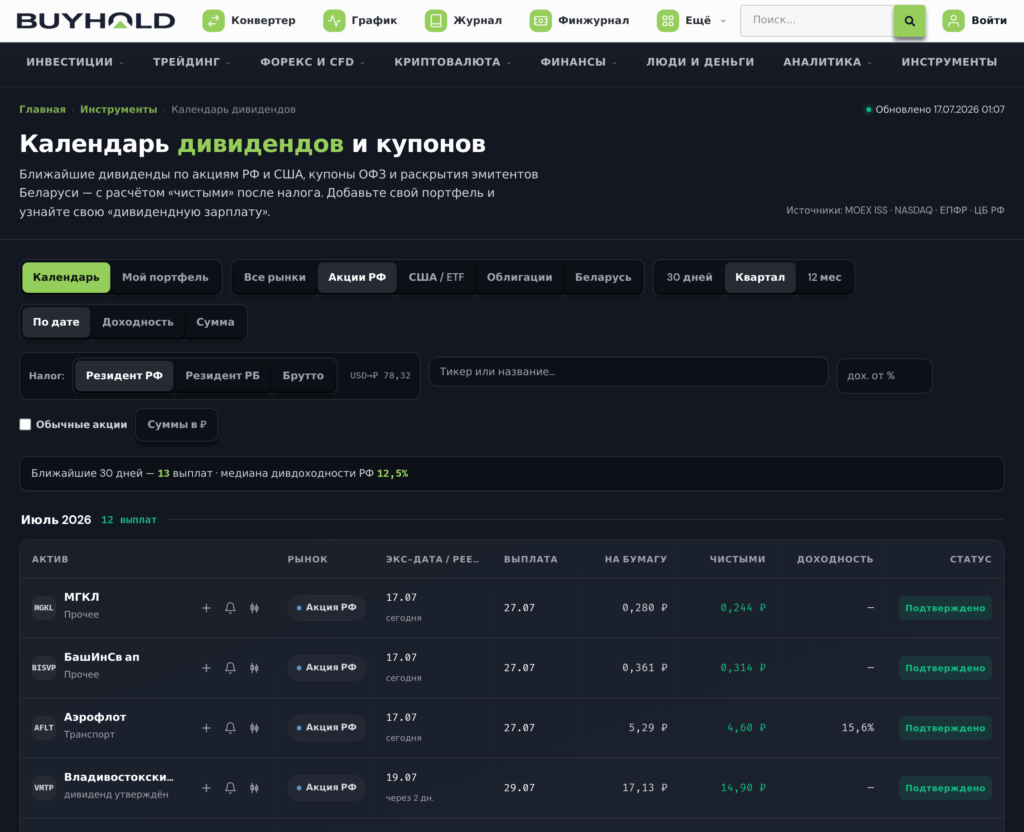Image resolution: width=1024 pixels, height=832 pixels.
Task: Expand ИНВЕСТИЦИИ menu
Action: point(74,62)
